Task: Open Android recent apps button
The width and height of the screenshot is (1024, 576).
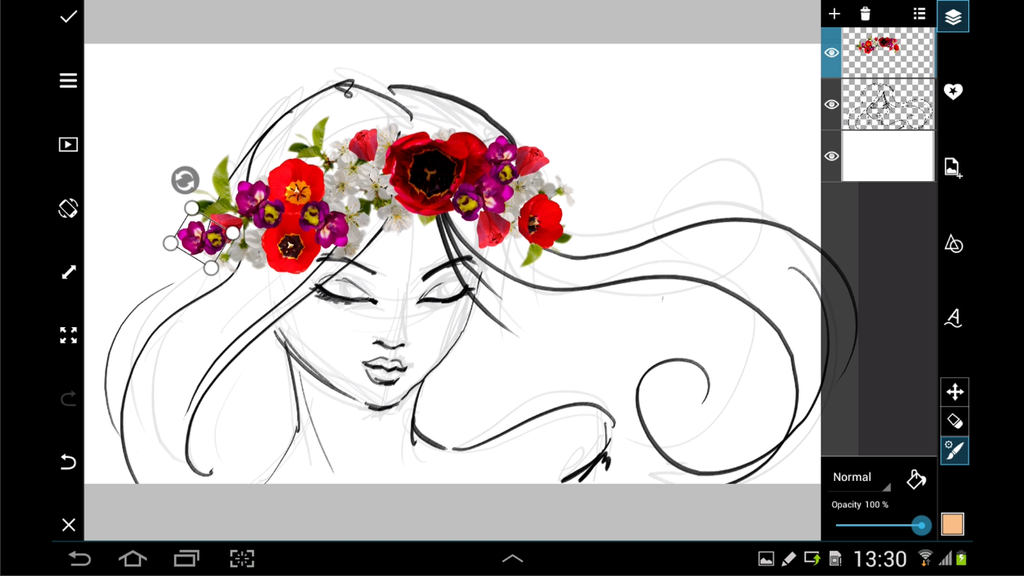Action: [186, 559]
